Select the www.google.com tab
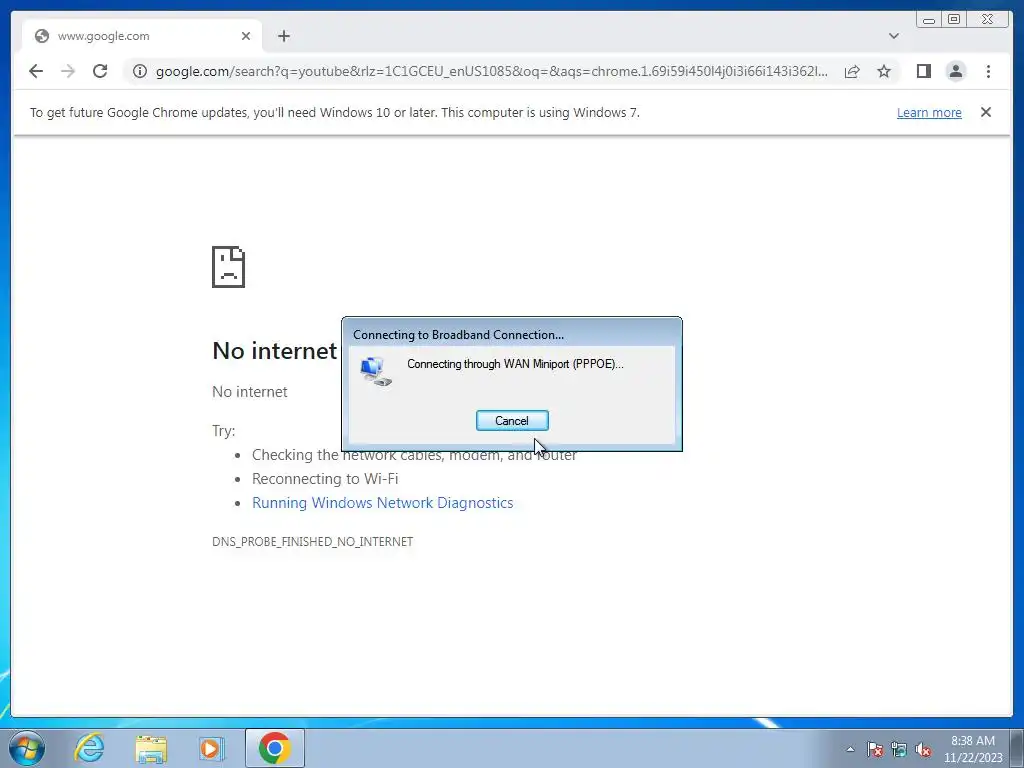The image size is (1024, 768). click(142, 36)
